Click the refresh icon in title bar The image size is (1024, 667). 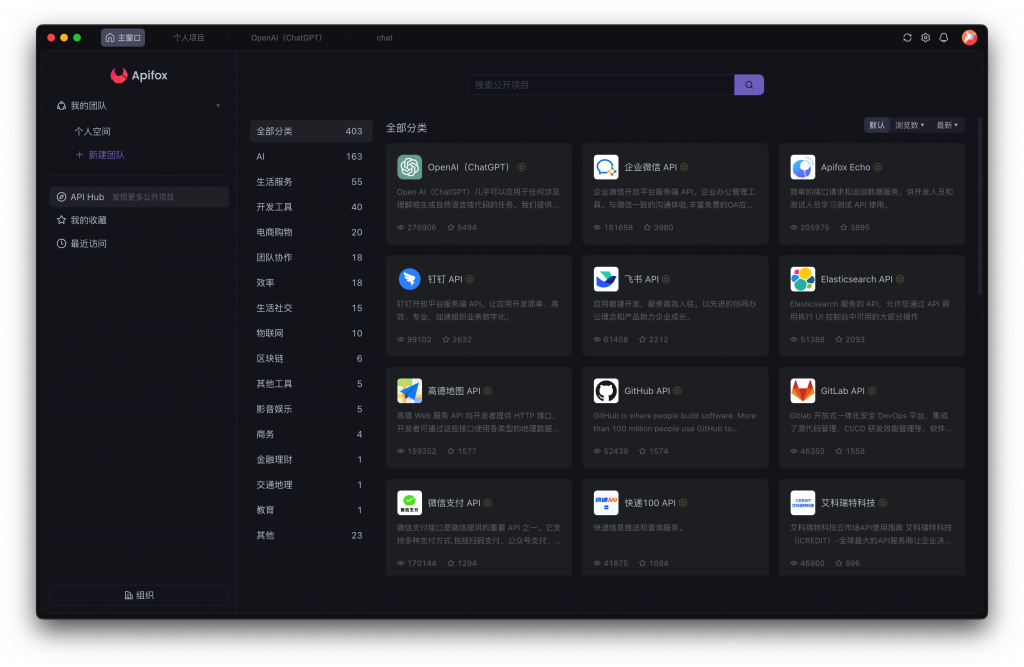click(x=907, y=38)
